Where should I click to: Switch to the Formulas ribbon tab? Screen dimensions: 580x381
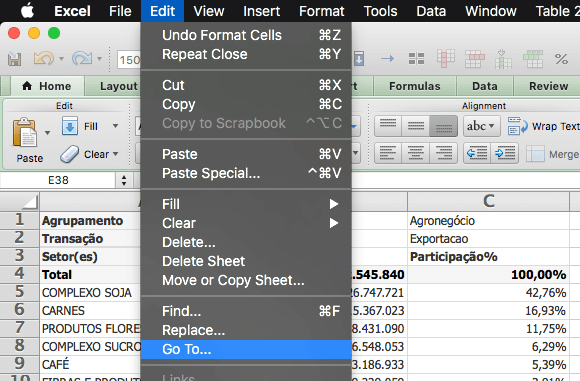click(415, 86)
